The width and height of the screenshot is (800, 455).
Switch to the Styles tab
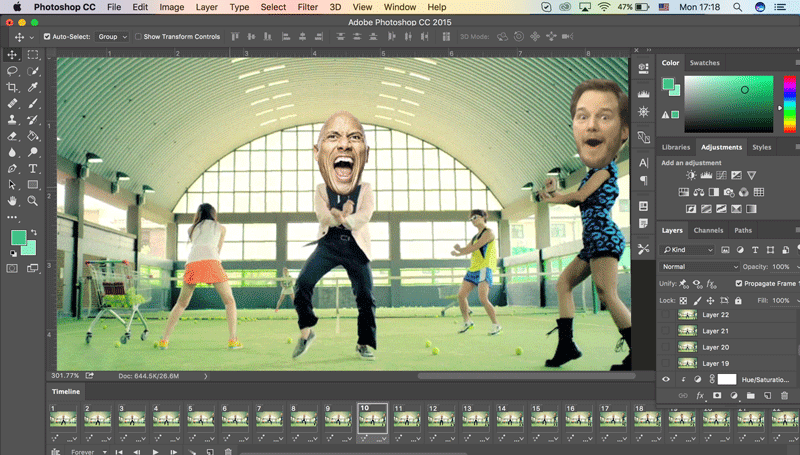point(761,147)
